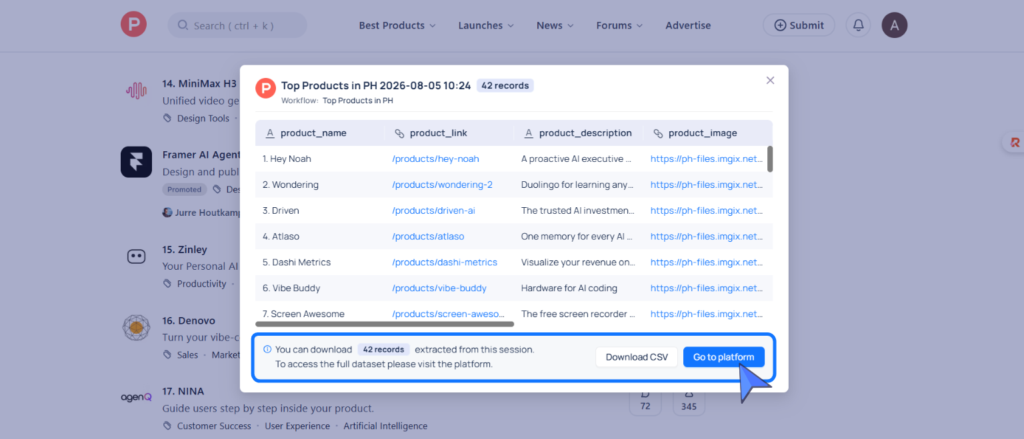The image size is (1024, 439).
Task: Click the product_name column text icon
Action: [270, 133]
